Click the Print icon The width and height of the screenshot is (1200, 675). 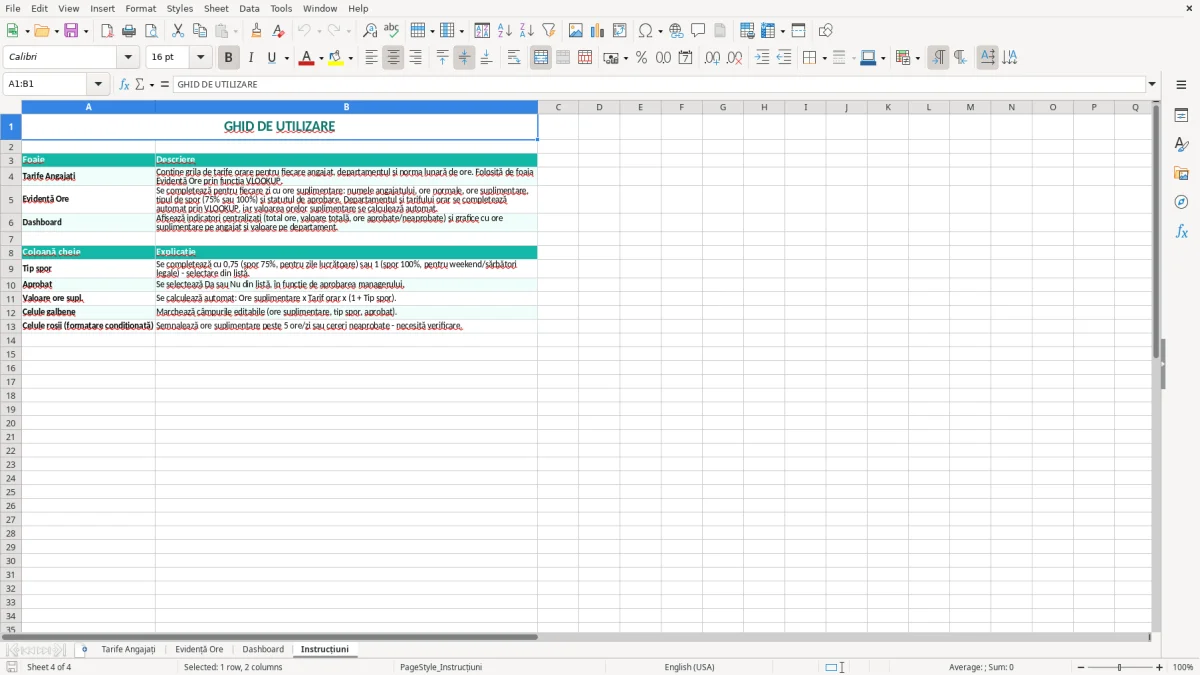pos(129,31)
